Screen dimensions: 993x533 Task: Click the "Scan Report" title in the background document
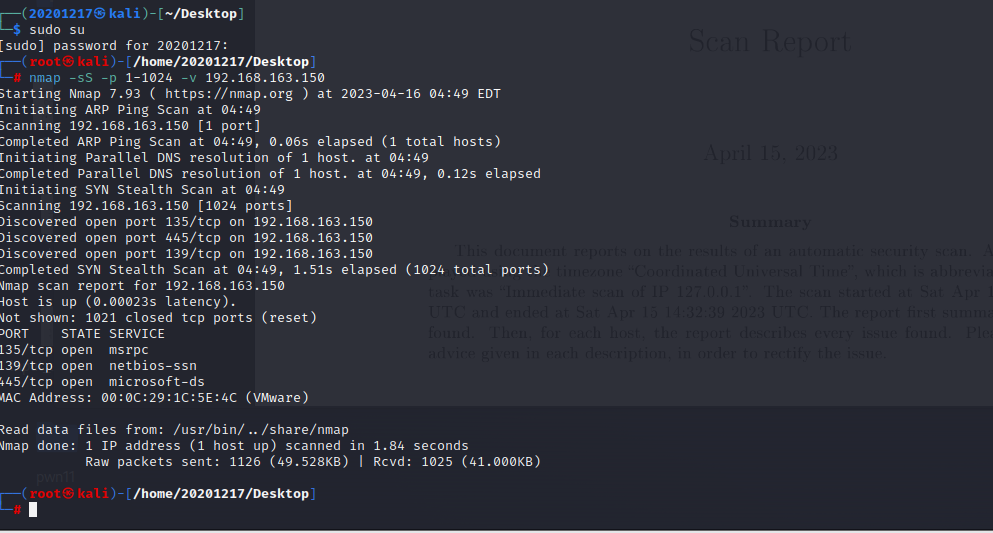pos(768,42)
